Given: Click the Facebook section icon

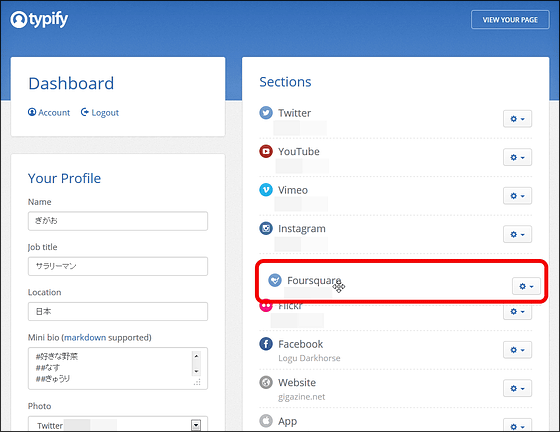Looking at the screenshot, I should 266,344.
